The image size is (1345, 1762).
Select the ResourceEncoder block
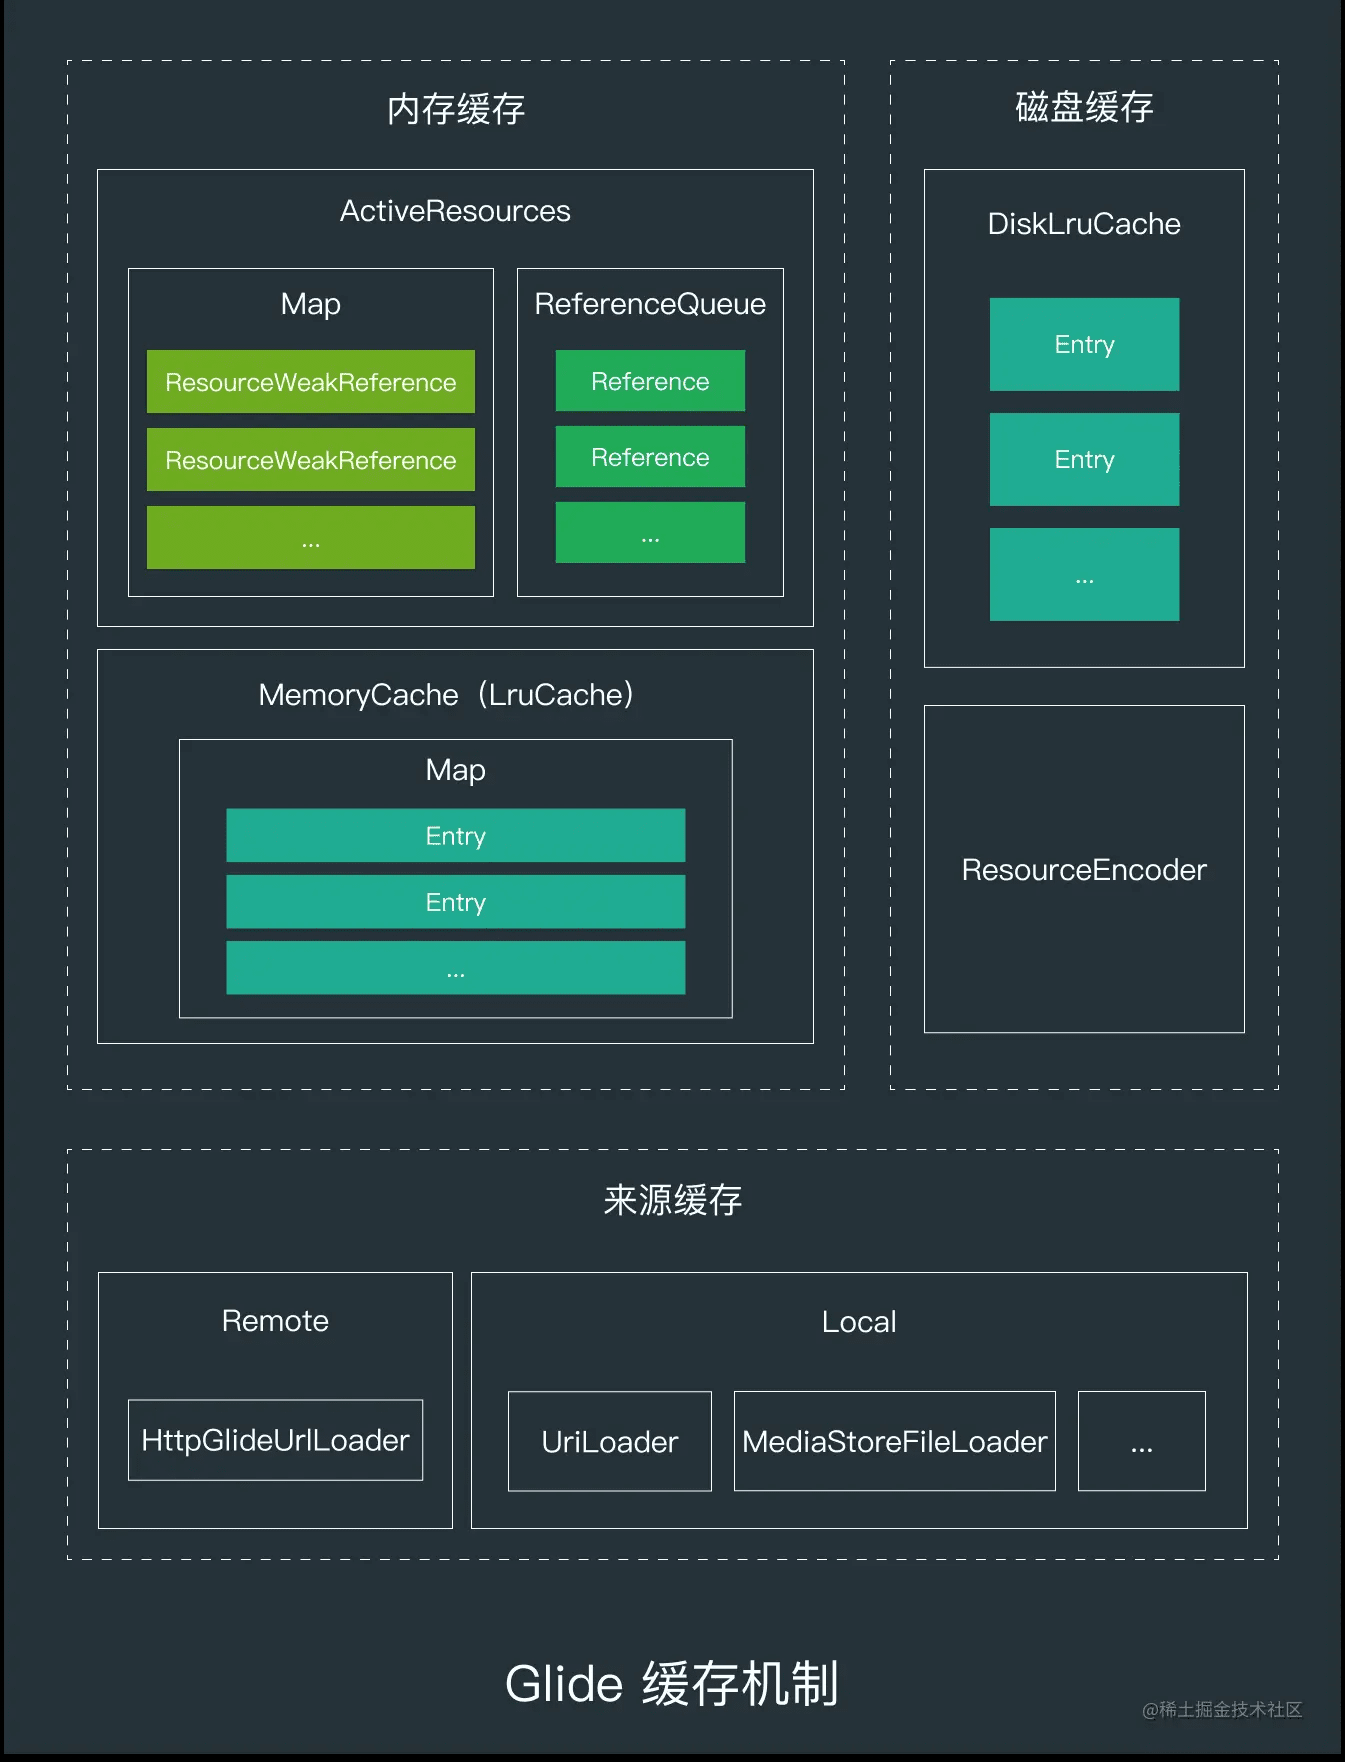click(x=1084, y=869)
